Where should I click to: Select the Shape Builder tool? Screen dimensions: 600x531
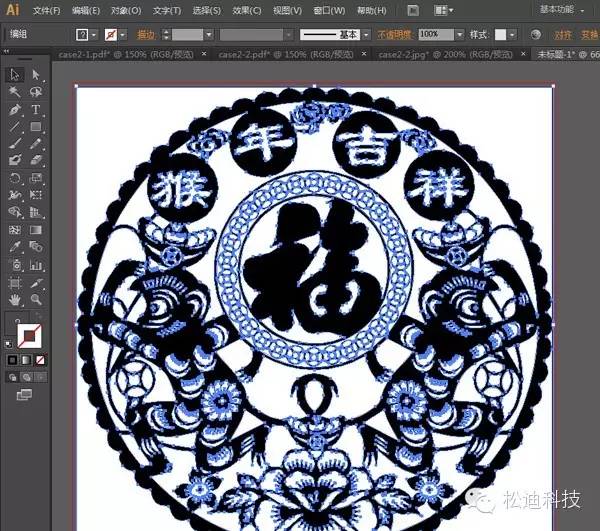(15, 212)
